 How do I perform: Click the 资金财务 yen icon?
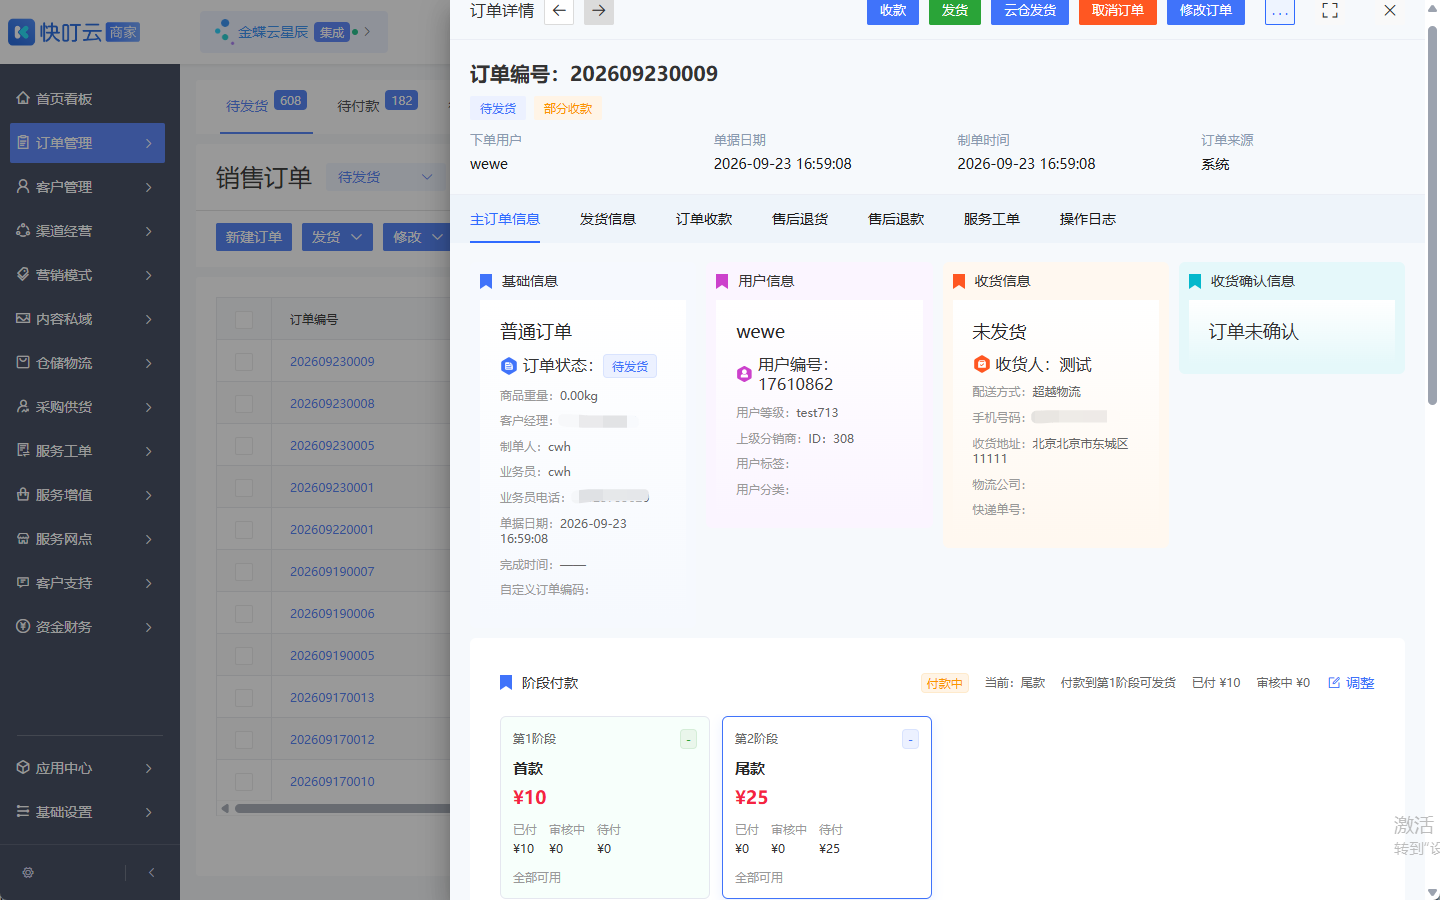click(x=23, y=626)
